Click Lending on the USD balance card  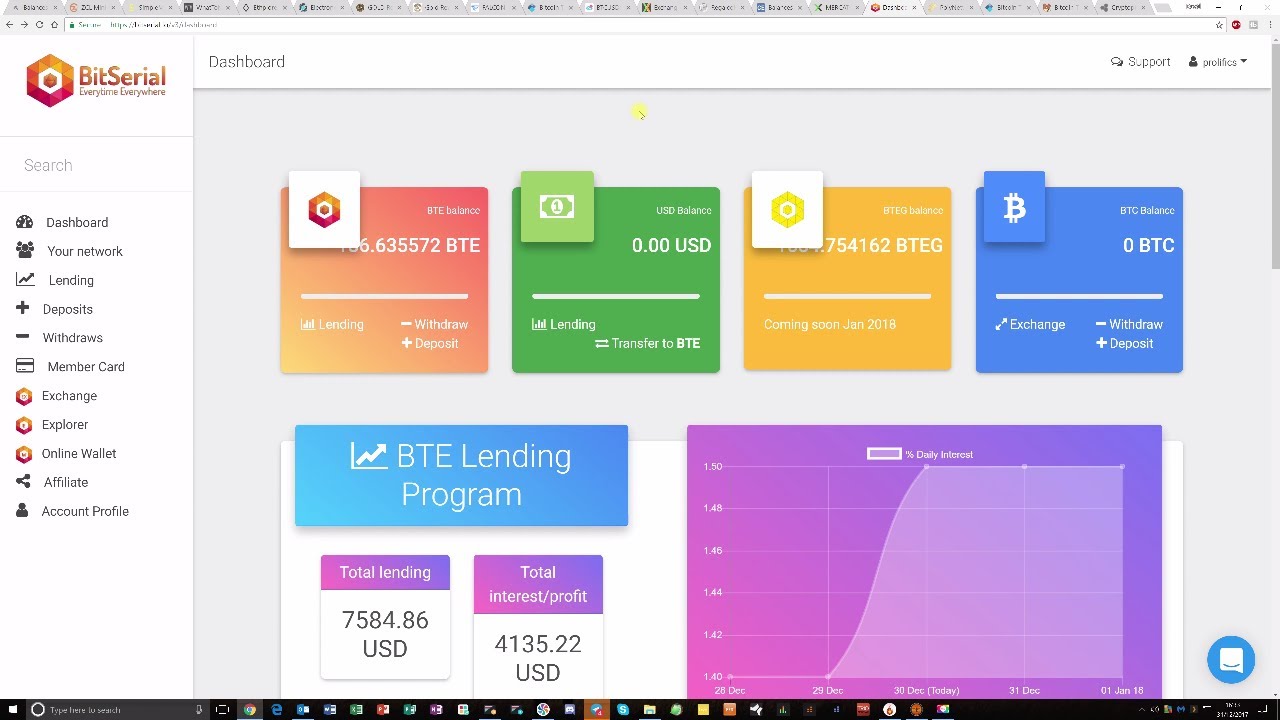(564, 324)
